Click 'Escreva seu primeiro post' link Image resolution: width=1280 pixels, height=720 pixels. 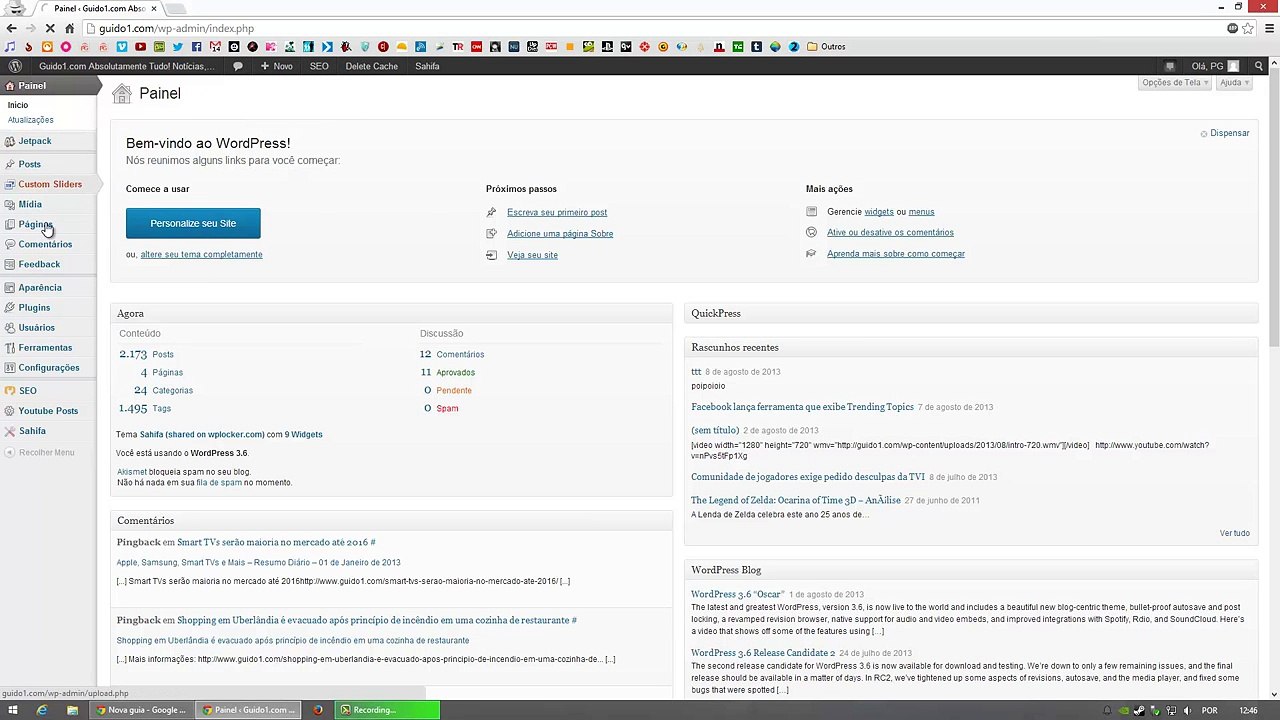coord(557,212)
